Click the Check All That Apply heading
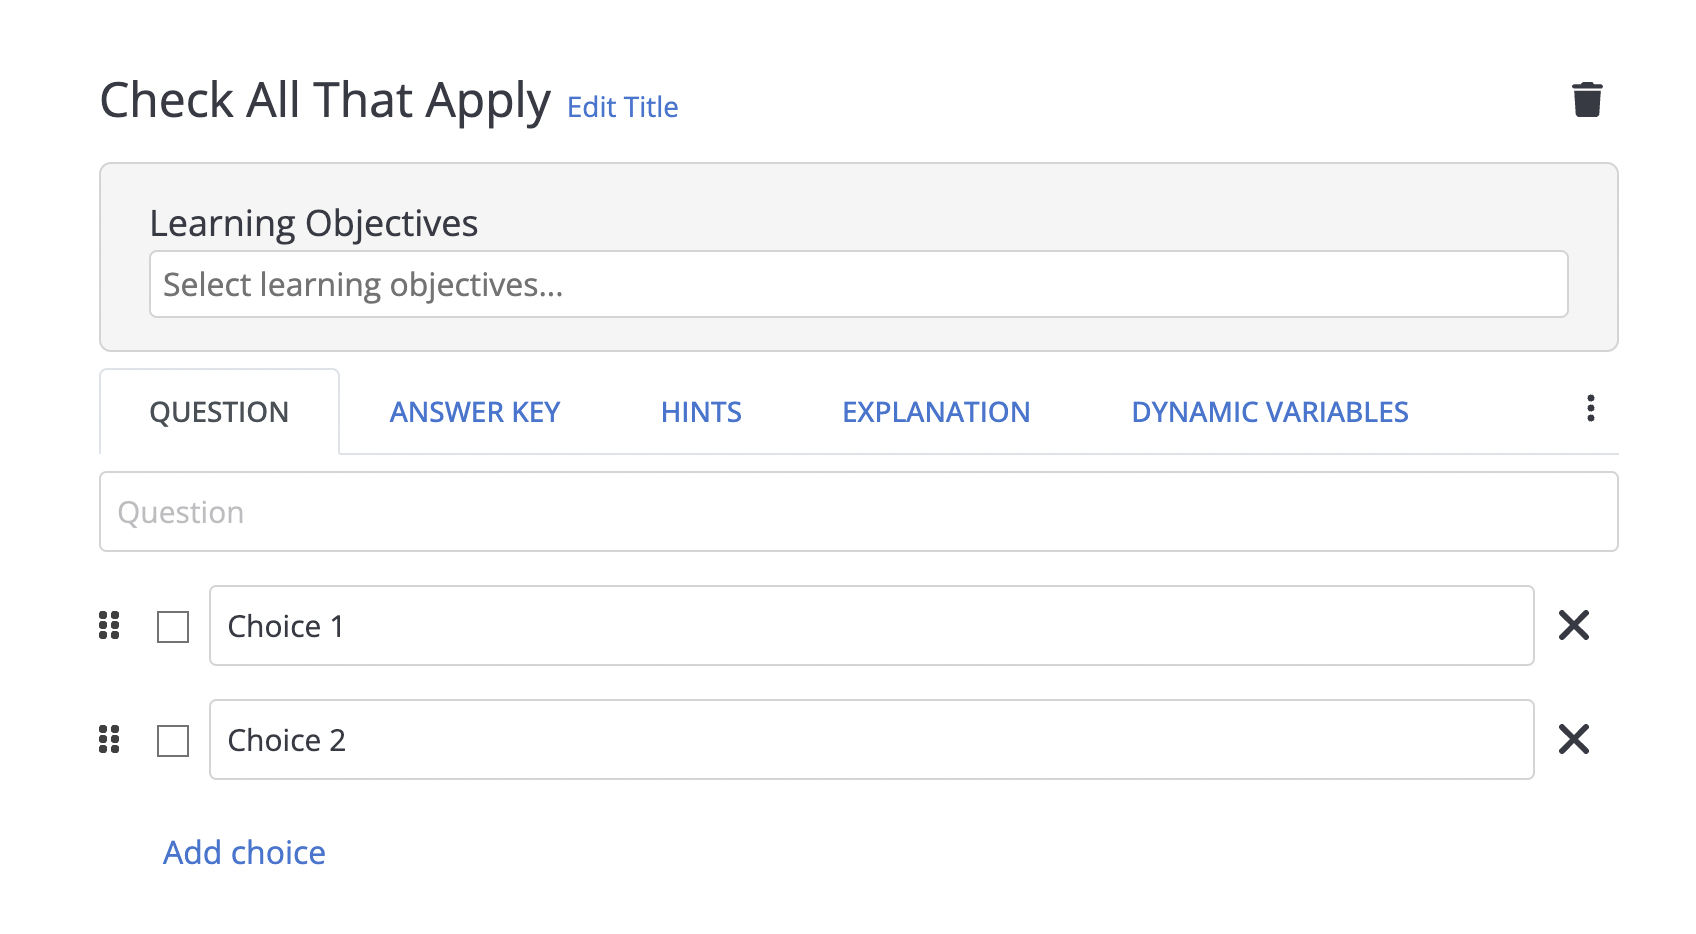 pyautogui.click(x=325, y=101)
